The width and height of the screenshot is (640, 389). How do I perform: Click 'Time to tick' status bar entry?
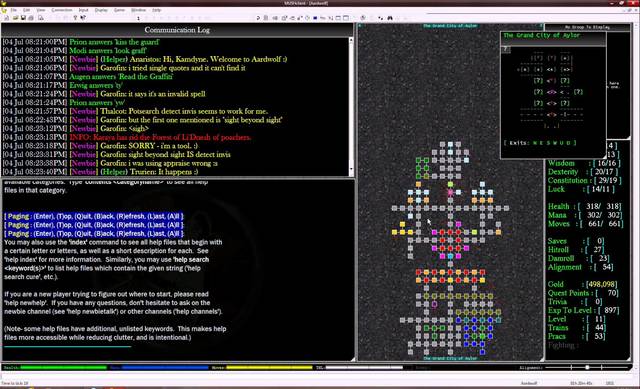coord(15,383)
